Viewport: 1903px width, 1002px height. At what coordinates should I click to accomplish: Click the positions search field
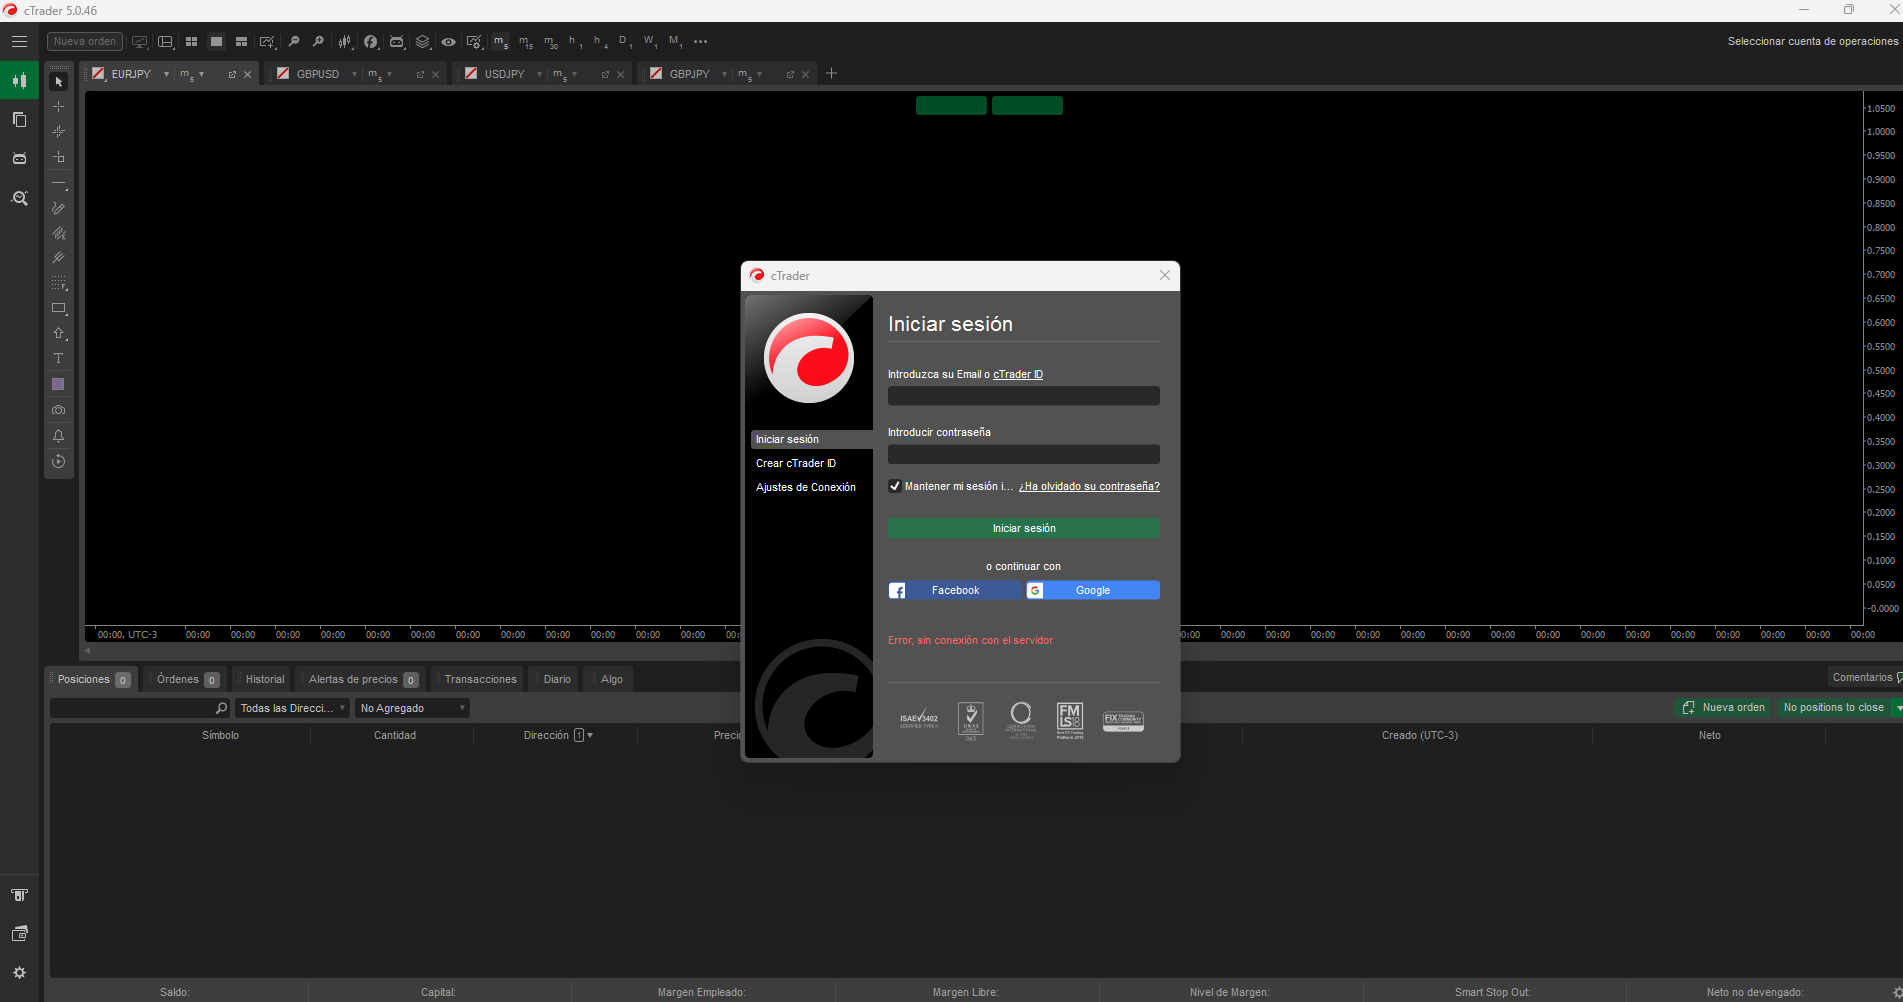coord(140,708)
